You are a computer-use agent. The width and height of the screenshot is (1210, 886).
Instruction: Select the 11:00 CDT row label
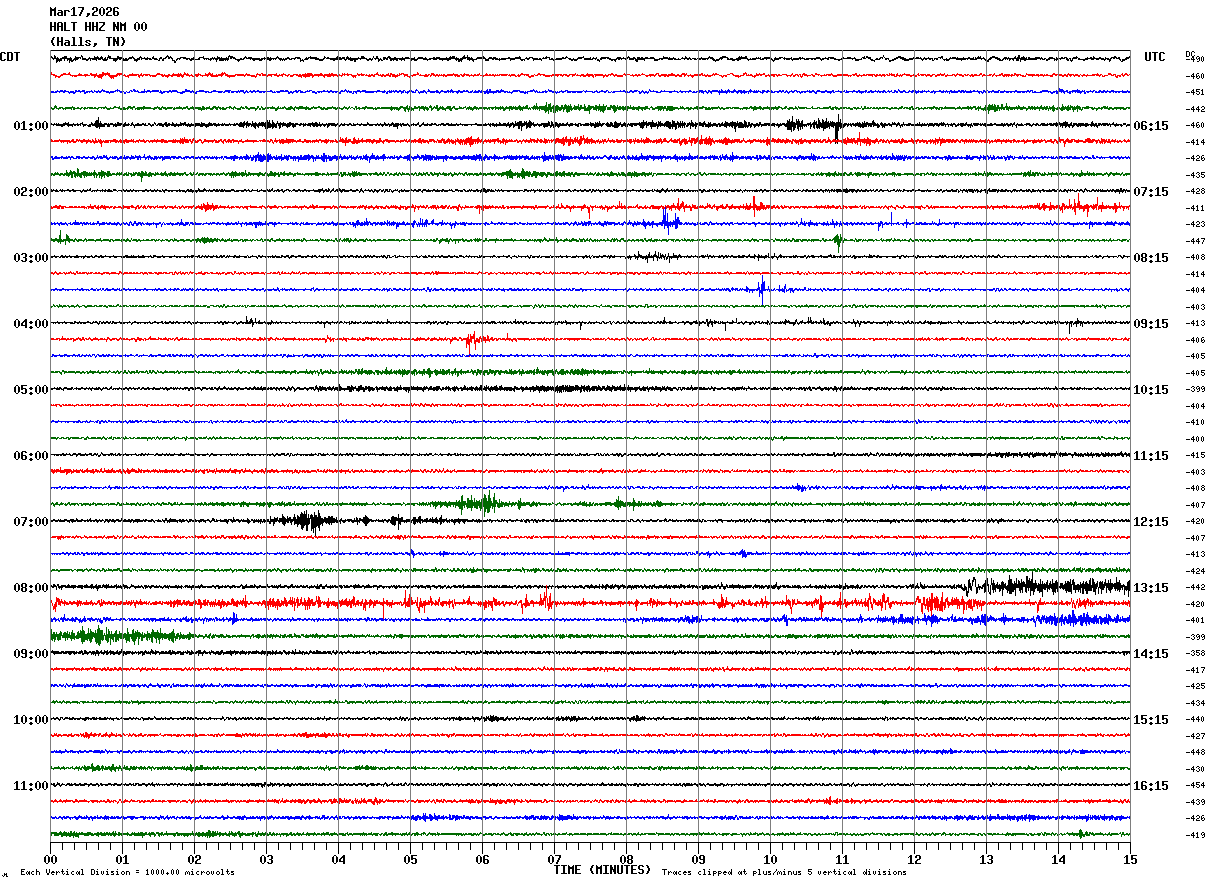[x=30, y=785]
